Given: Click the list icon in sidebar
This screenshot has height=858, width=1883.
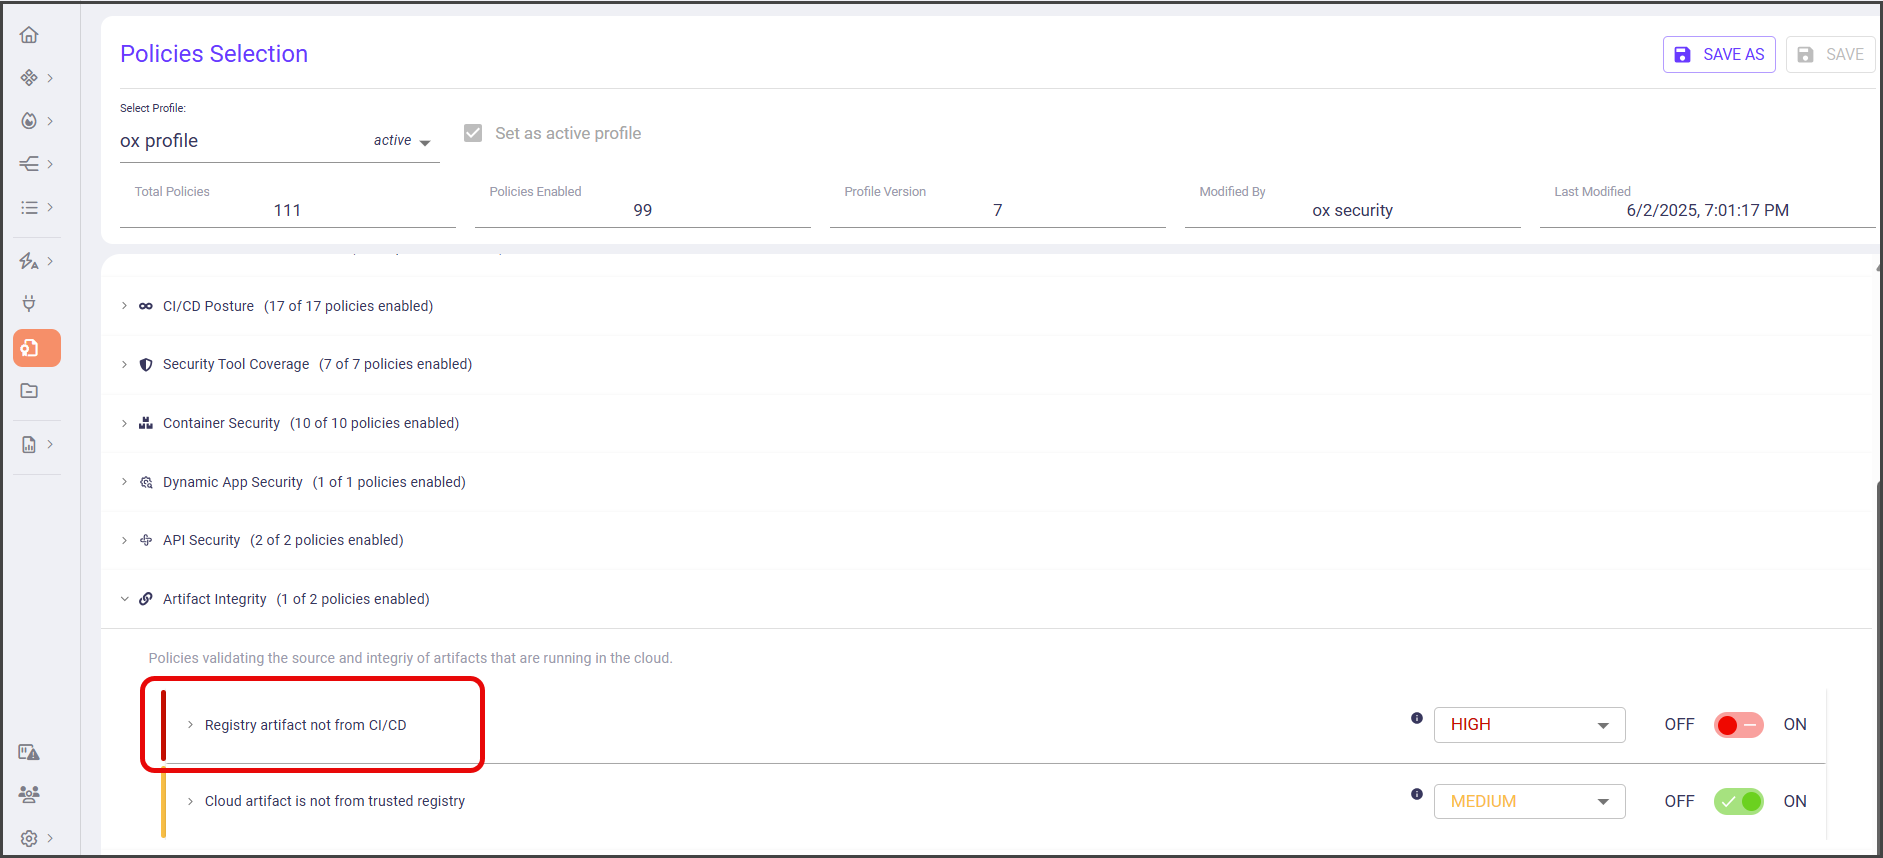Looking at the screenshot, I should [x=29, y=207].
